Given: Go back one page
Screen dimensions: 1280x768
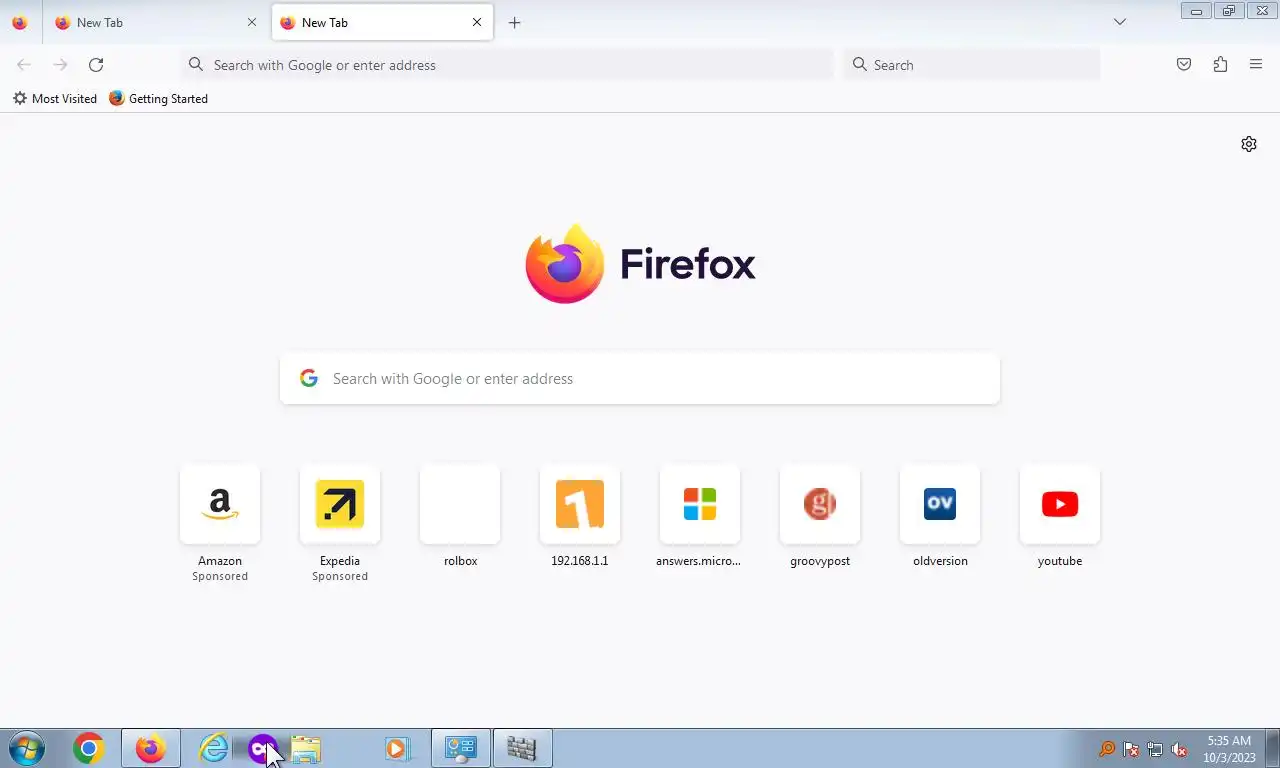Looking at the screenshot, I should pyautogui.click(x=24, y=65).
